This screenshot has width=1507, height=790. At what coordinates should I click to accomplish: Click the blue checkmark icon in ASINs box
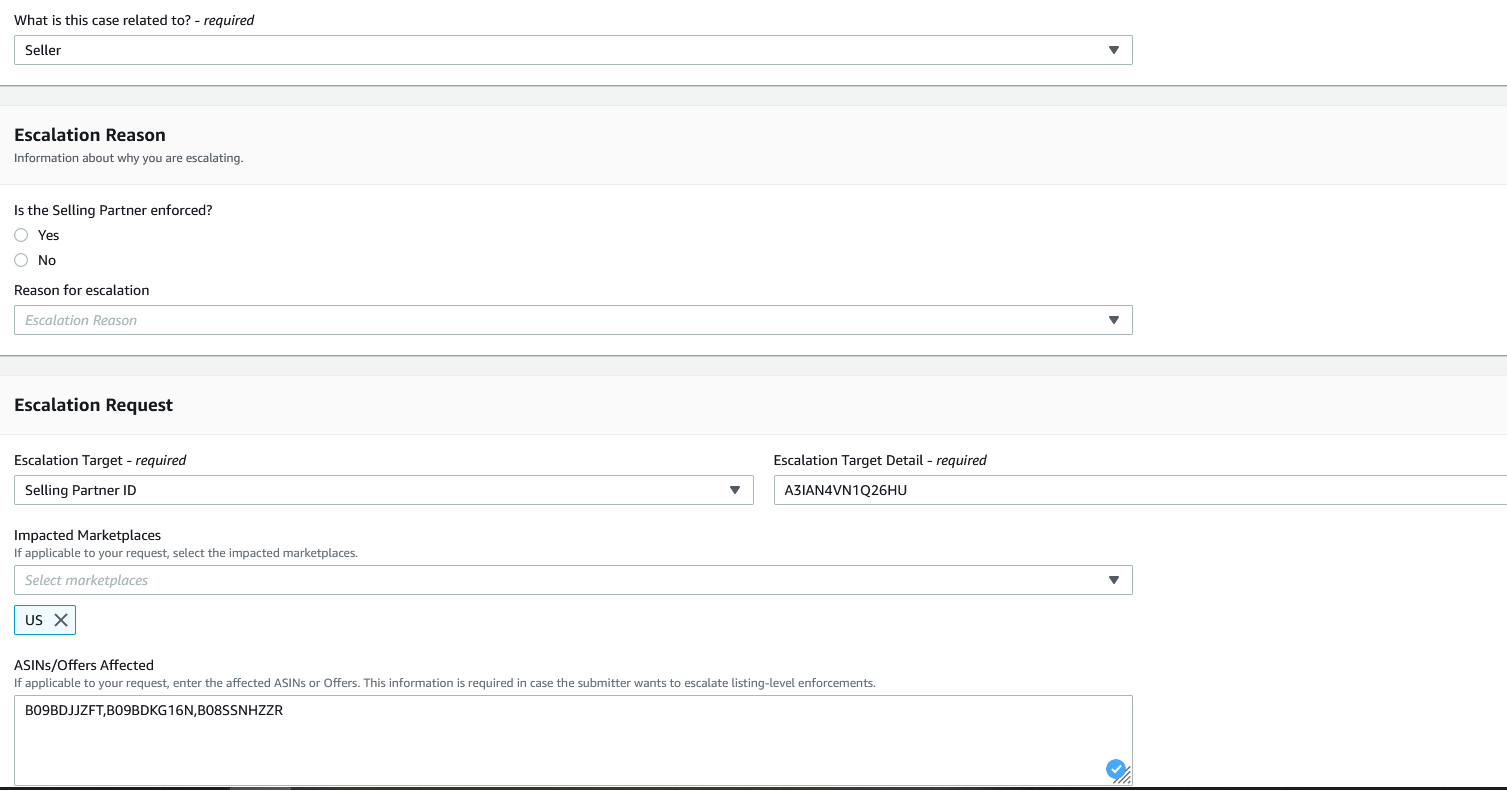pyautogui.click(x=1115, y=769)
